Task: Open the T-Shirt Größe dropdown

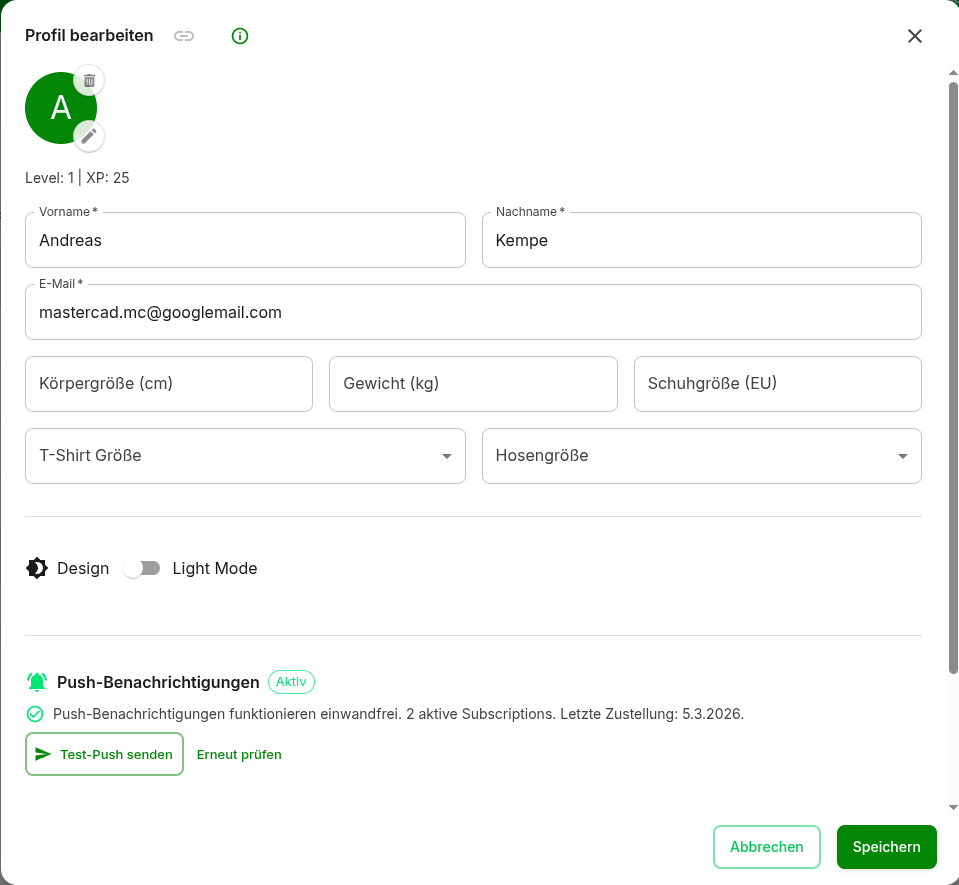Action: [x=245, y=456]
